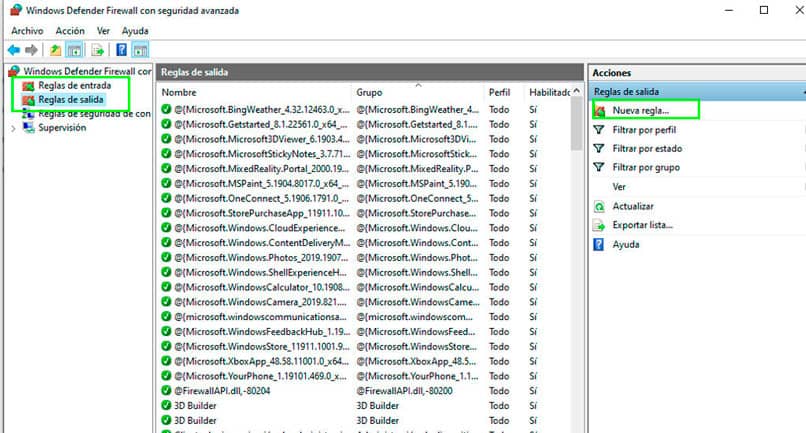The image size is (806, 433).
Task: Click green check icon of XboxApp rule
Action: pos(166,361)
